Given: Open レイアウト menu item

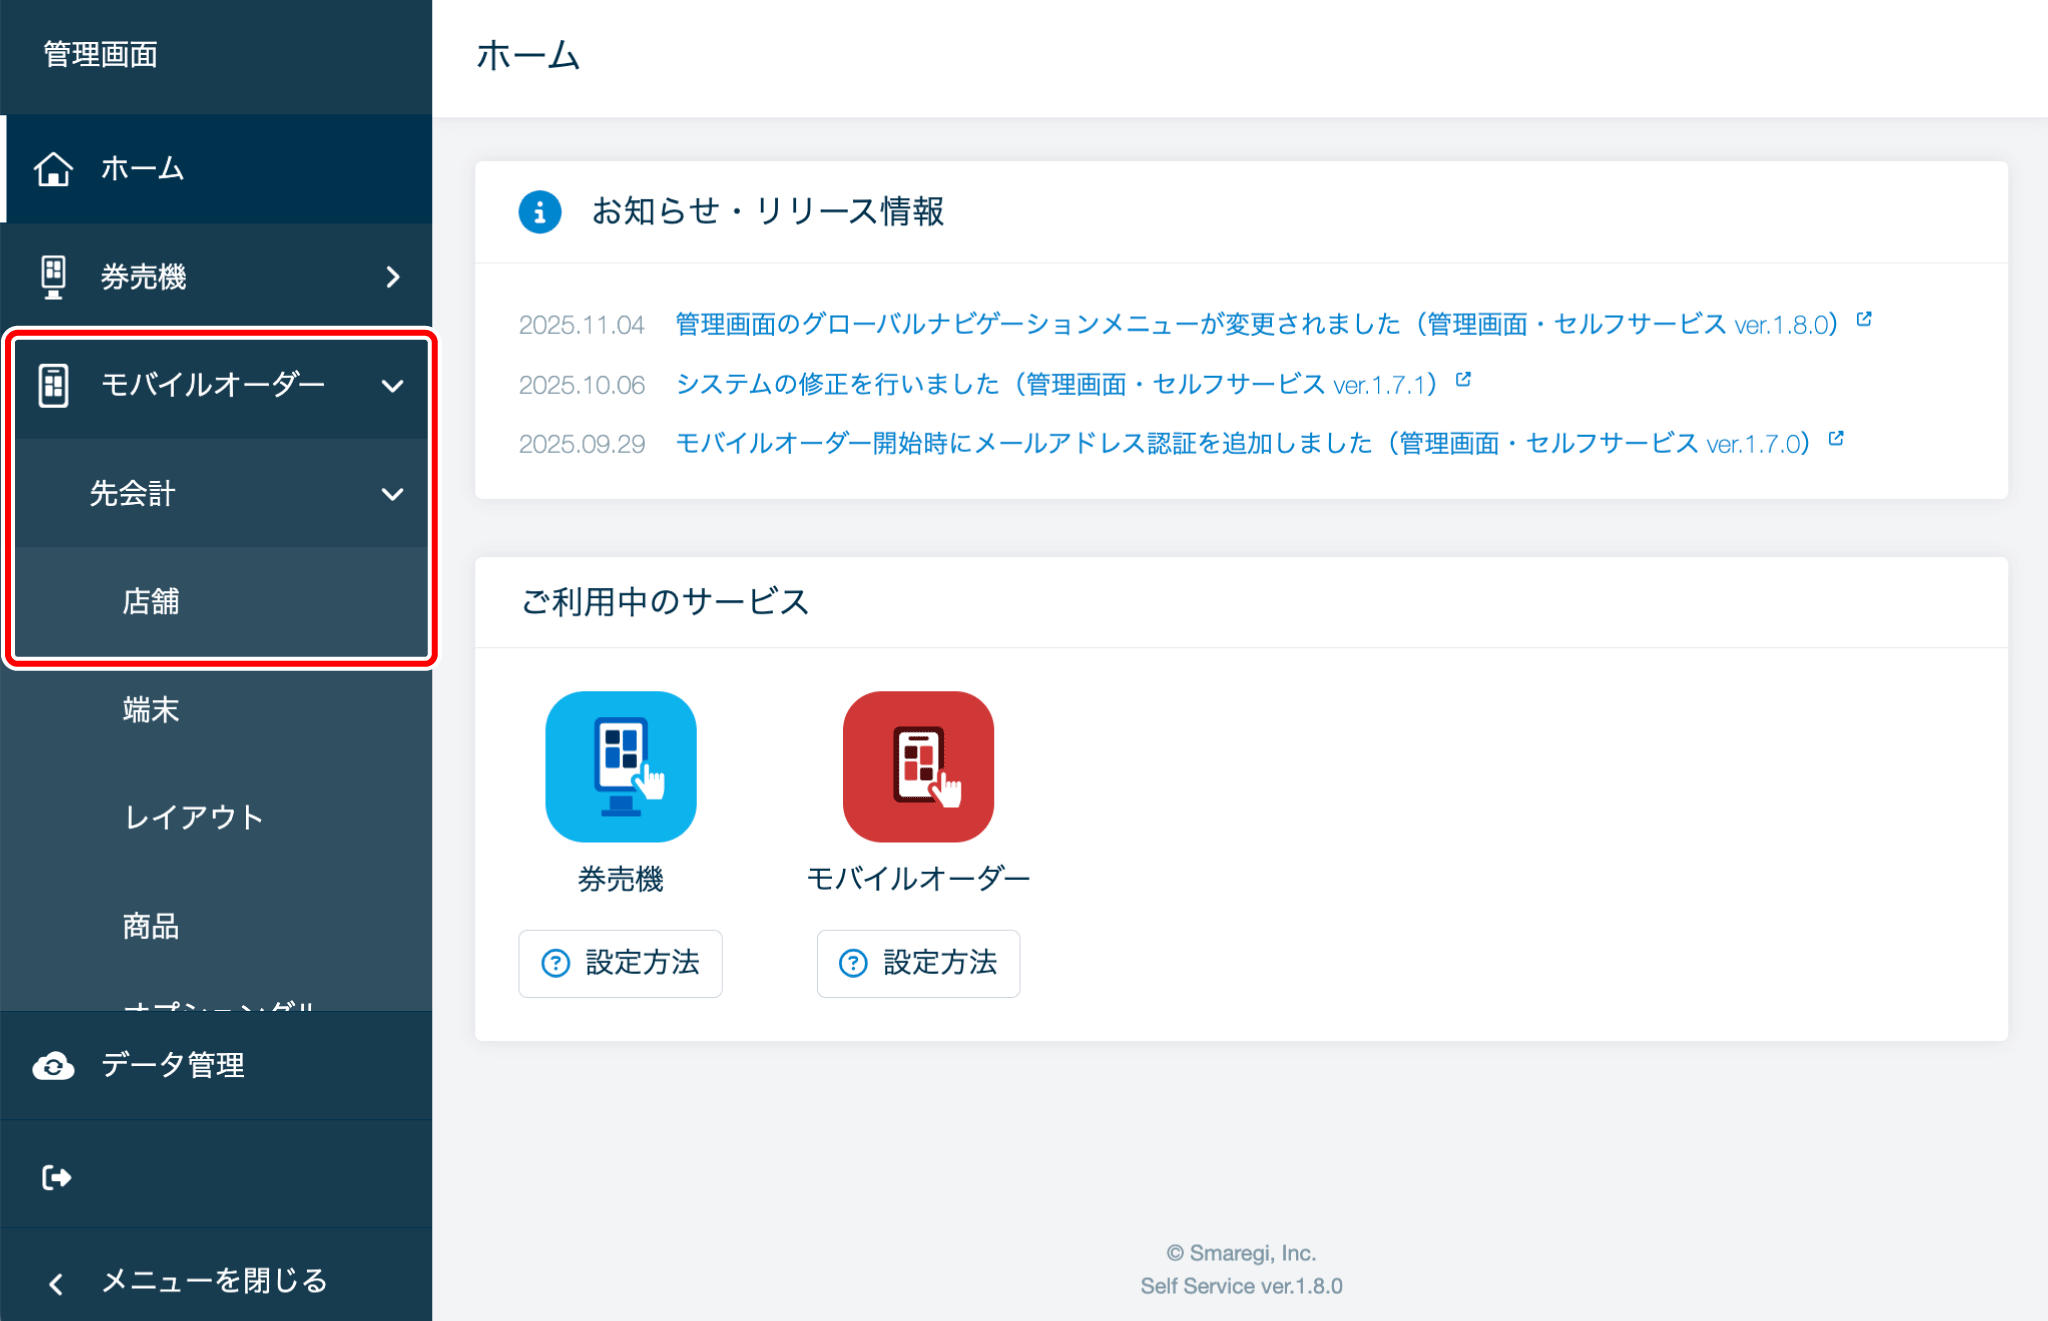Looking at the screenshot, I should pos(194,817).
